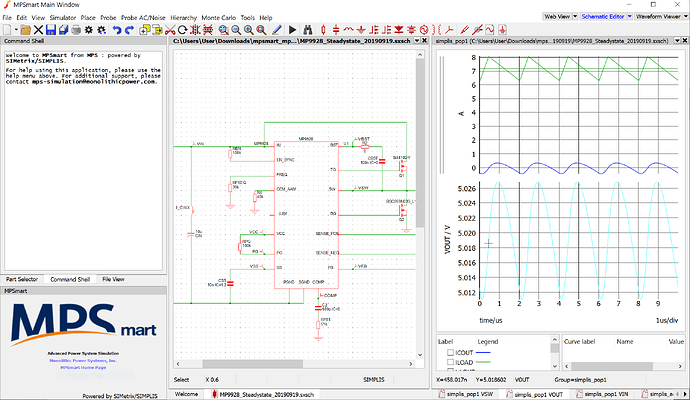Screen dimensions: 690x400
Task: Open the Waveform Viewer dropdown arrow
Action: [685, 16]
